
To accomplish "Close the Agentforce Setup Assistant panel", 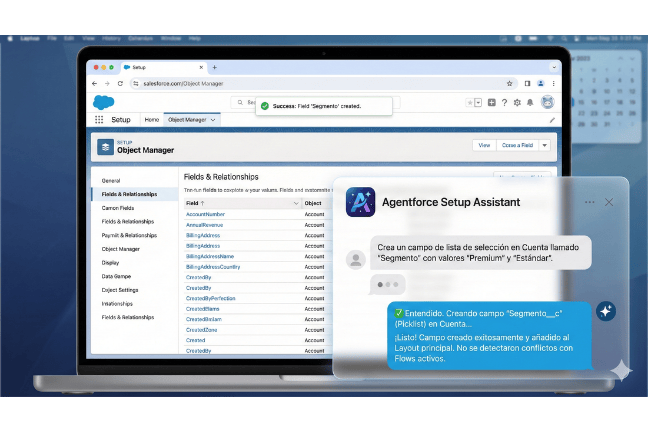I will coord(609,202).
